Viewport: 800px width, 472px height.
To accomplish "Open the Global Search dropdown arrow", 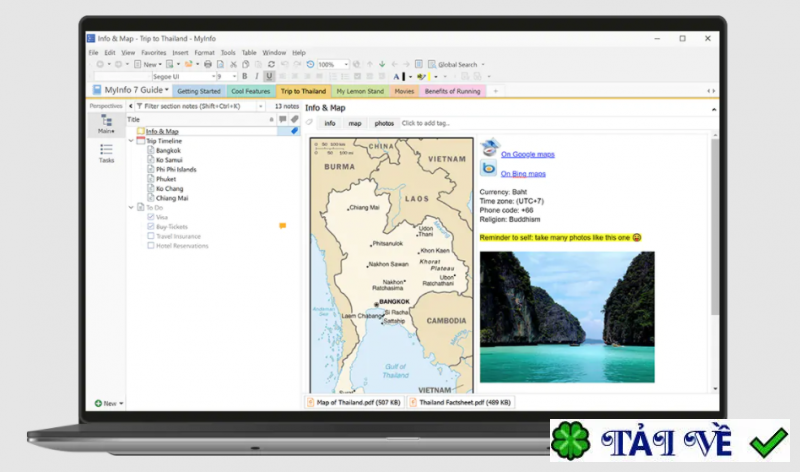I will (483, 64).
